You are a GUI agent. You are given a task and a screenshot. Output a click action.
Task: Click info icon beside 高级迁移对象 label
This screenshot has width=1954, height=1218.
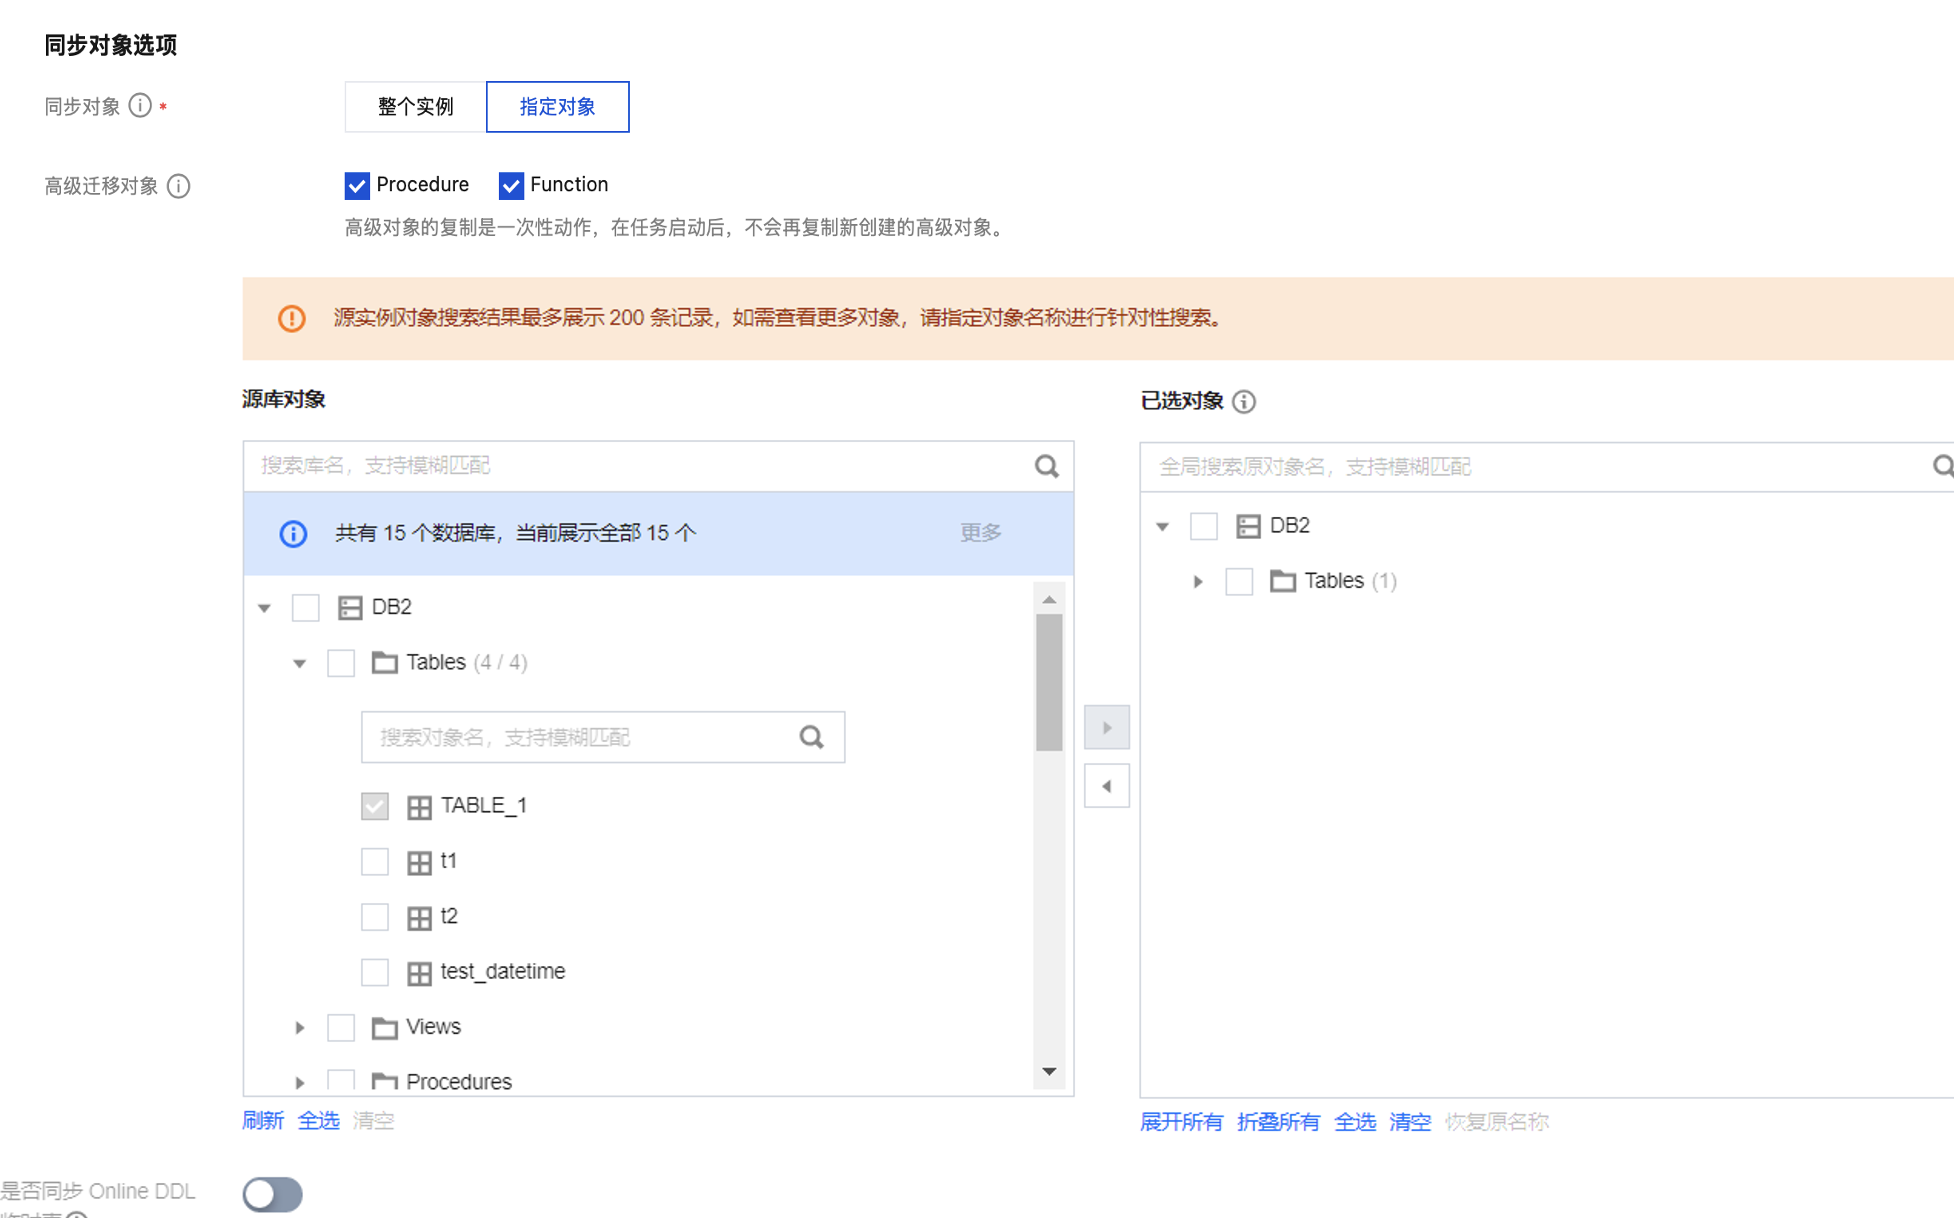coord(179,186)
